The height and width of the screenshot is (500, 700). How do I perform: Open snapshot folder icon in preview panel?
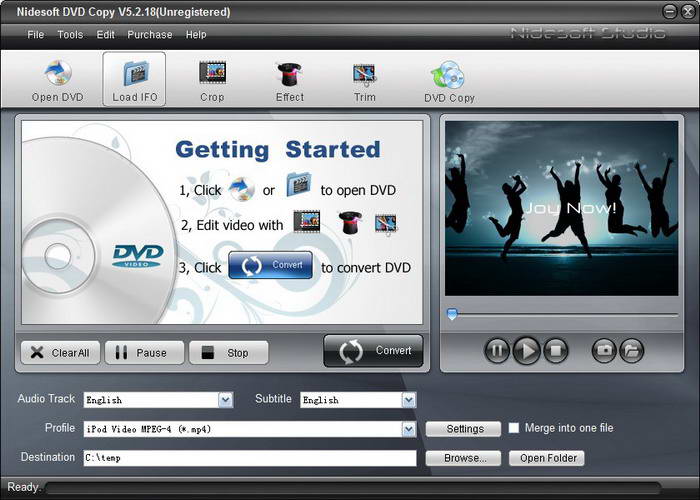(631, 350)
